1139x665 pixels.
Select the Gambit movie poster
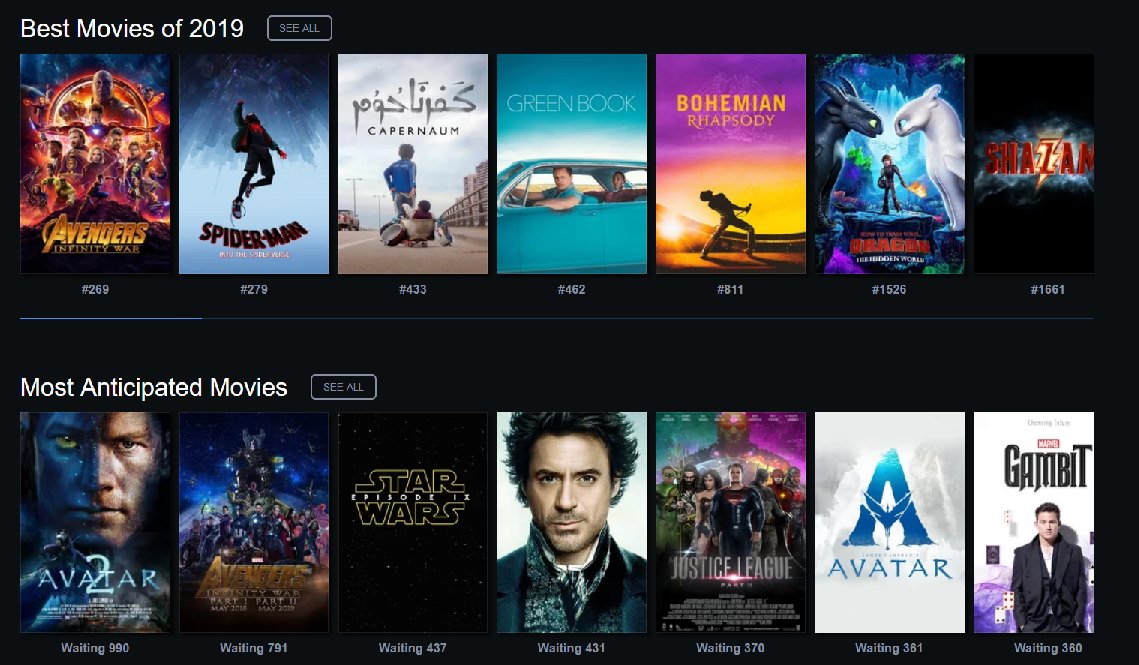pos(1034,523)
